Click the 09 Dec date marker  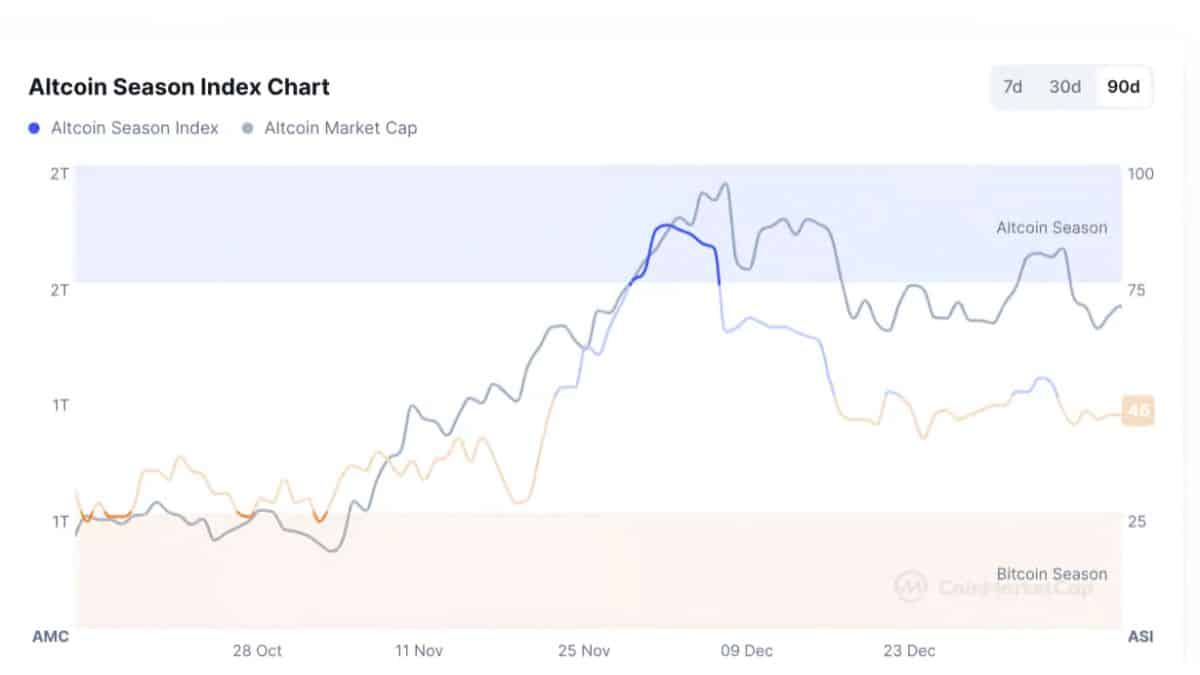tap(745, 650)
